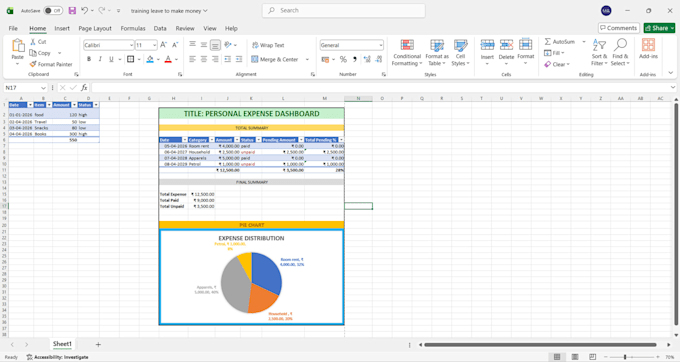This screenshot has width=680, height=362.
Task: Switch to the Review tab
Action: coord(185,28)
